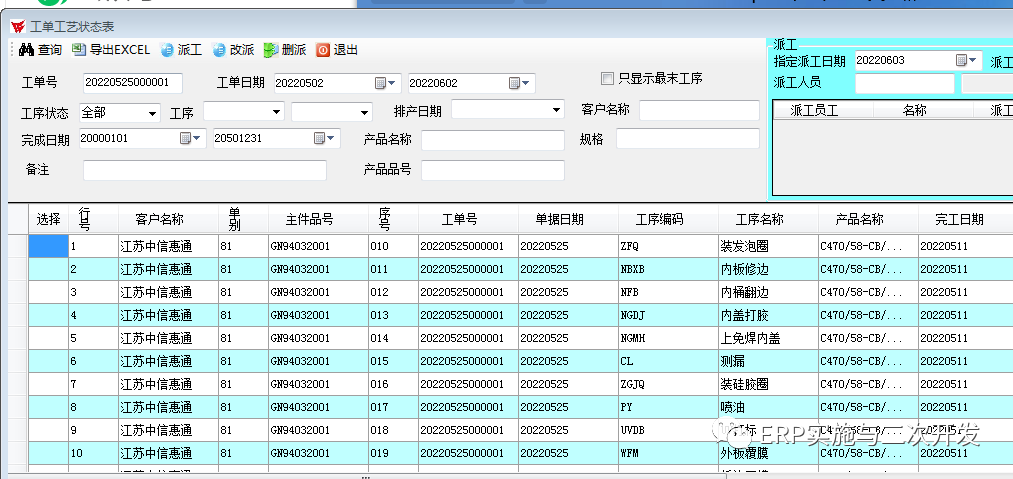Open calendar for 工单日期 start 20220502

(381, 83)
